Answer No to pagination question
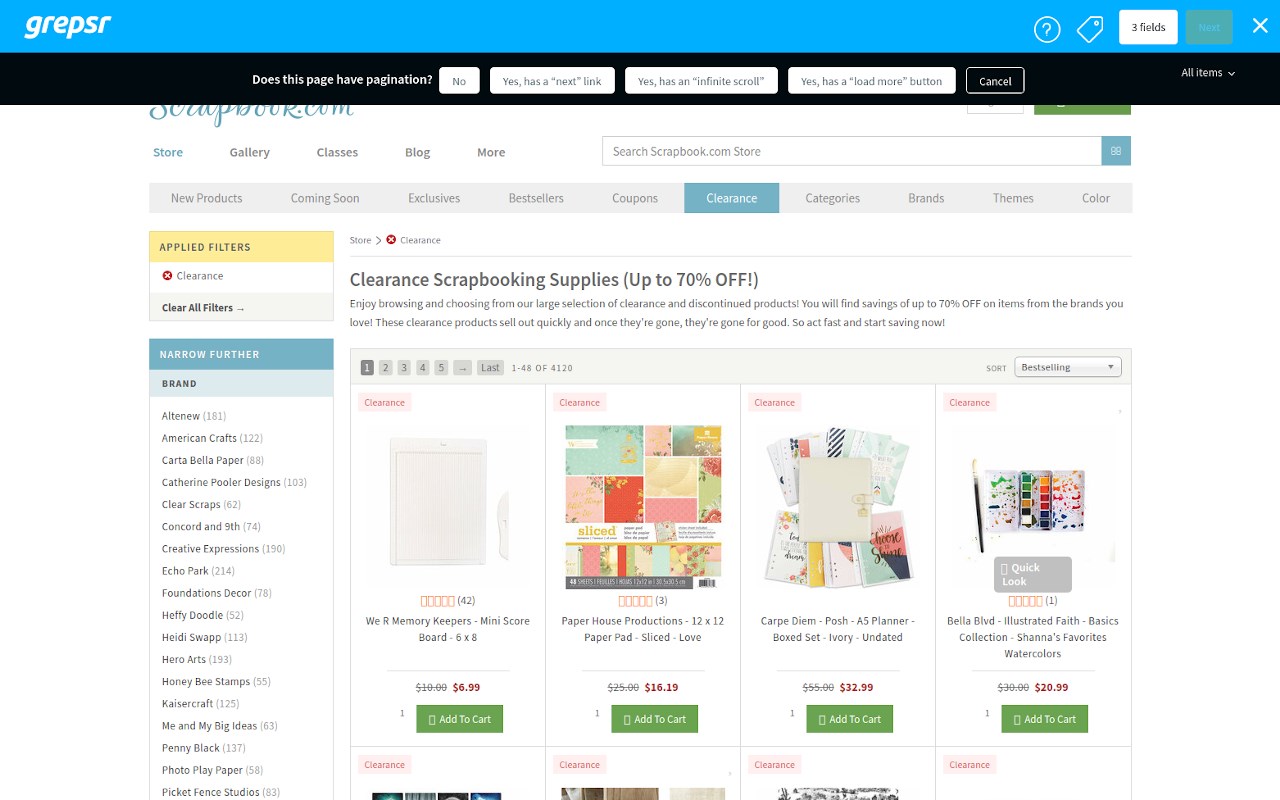 click(459, 81)
